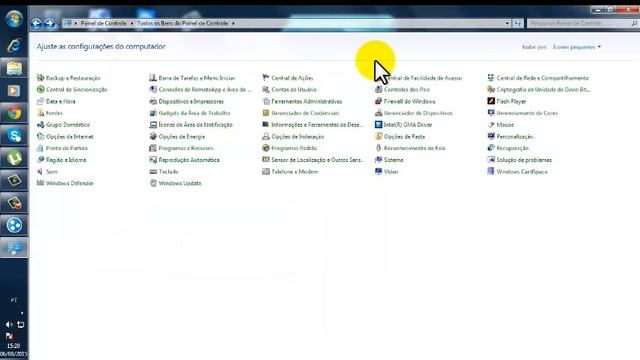Open Google Chrome from taskbar
640x360 pixels.
(x=14, y=113)
